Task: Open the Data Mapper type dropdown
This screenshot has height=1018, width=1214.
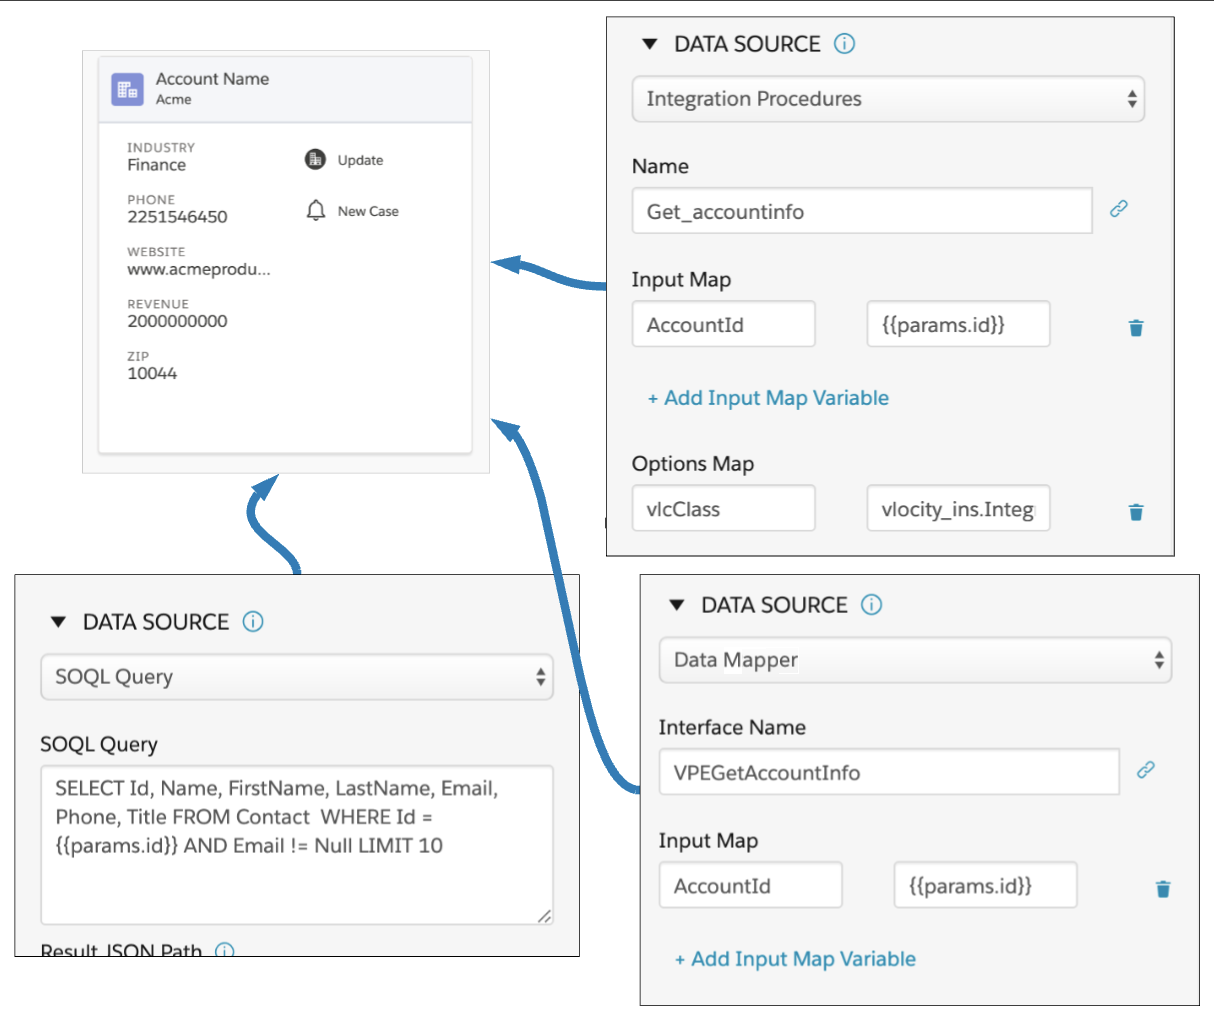Action: click(x=915, y=660)
